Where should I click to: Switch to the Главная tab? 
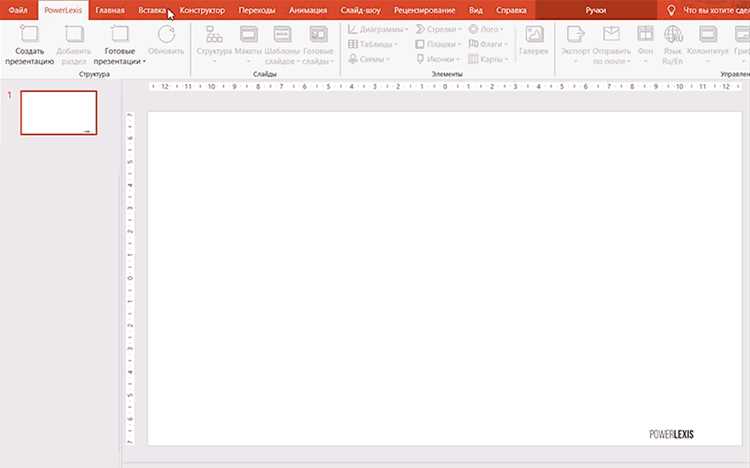click(x=110, y=10)
